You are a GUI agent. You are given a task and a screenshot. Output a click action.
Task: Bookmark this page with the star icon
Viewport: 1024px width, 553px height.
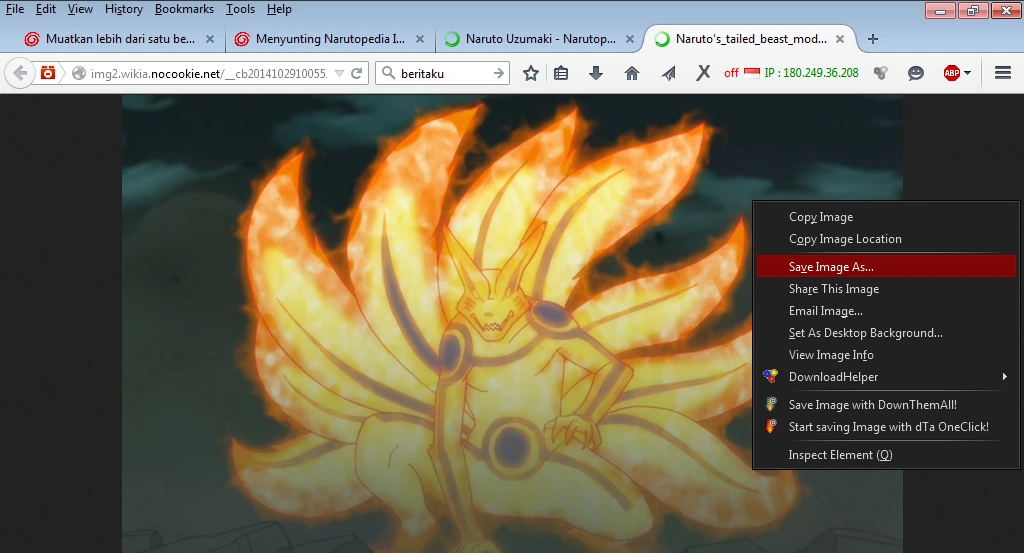pos(531,73)
